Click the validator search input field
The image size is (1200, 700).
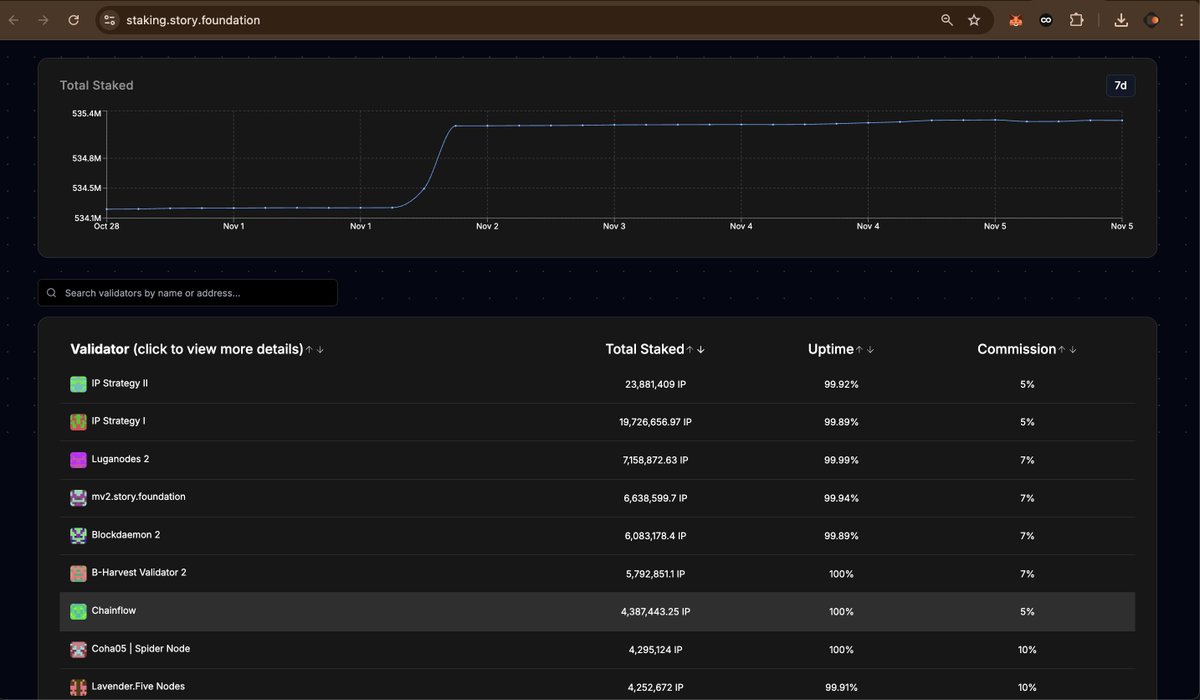[x=187, y=292]
